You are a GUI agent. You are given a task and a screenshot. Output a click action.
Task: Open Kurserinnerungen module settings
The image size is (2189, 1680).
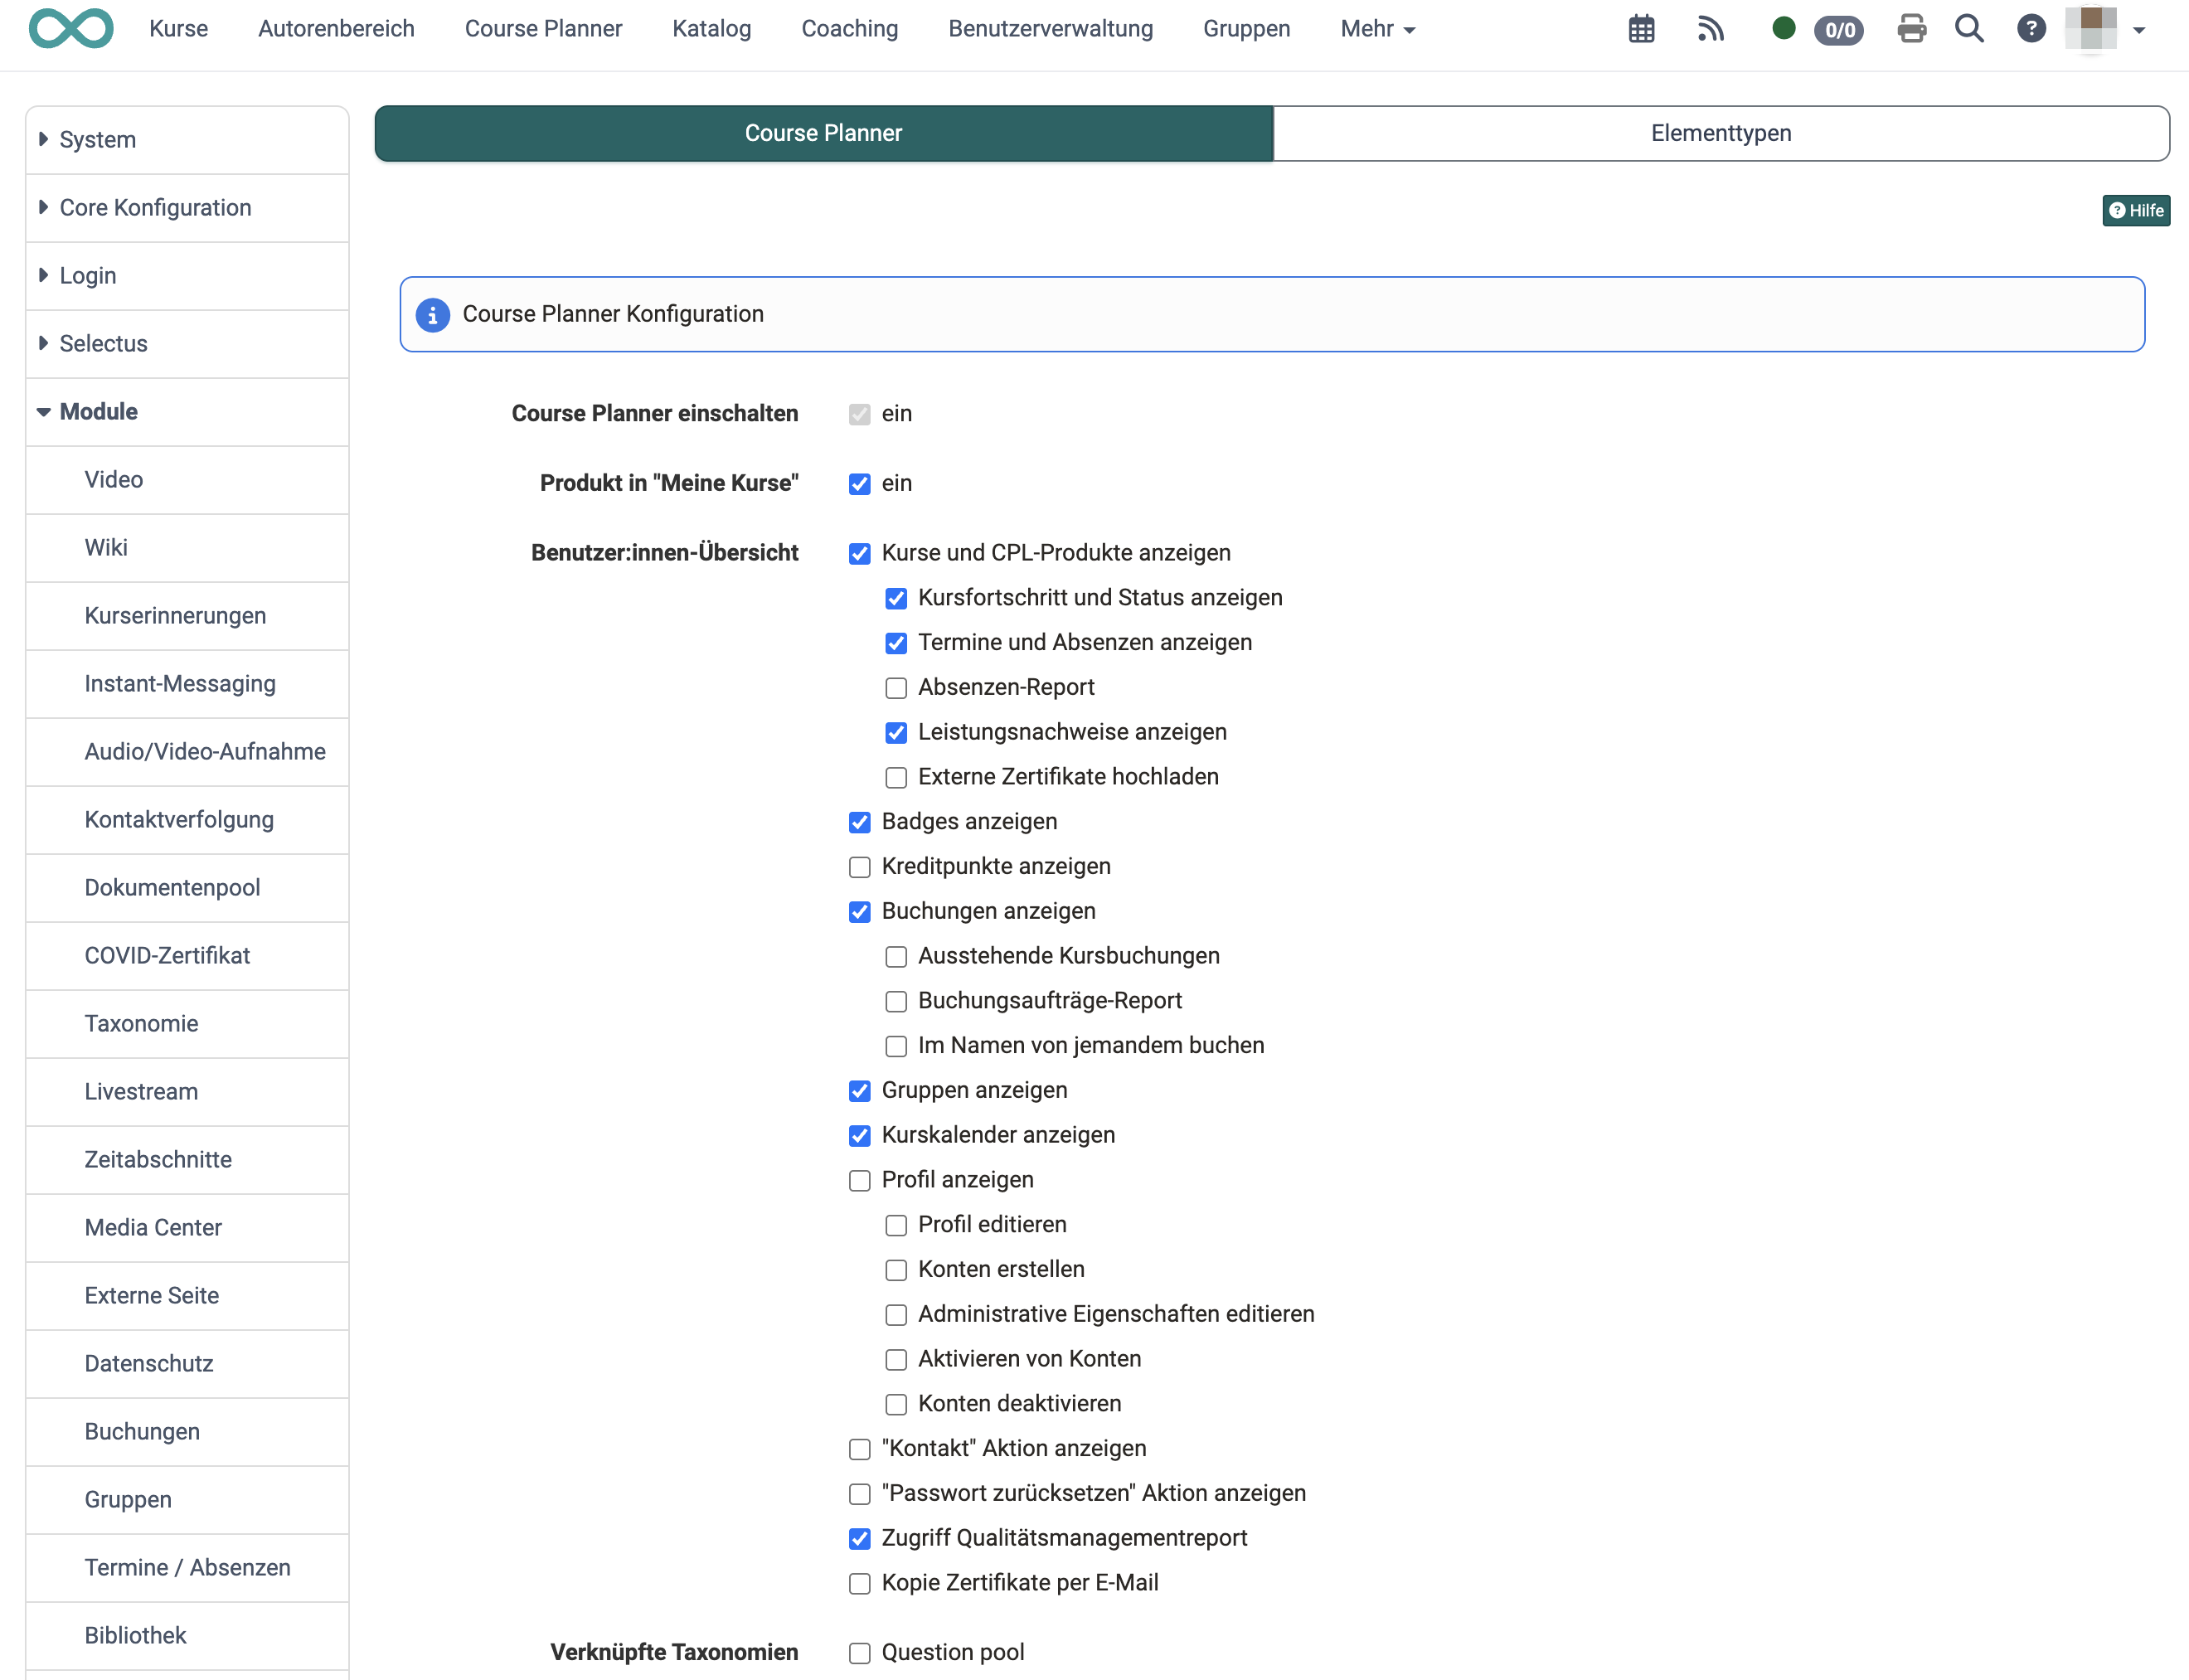click(x=187, y=616)
